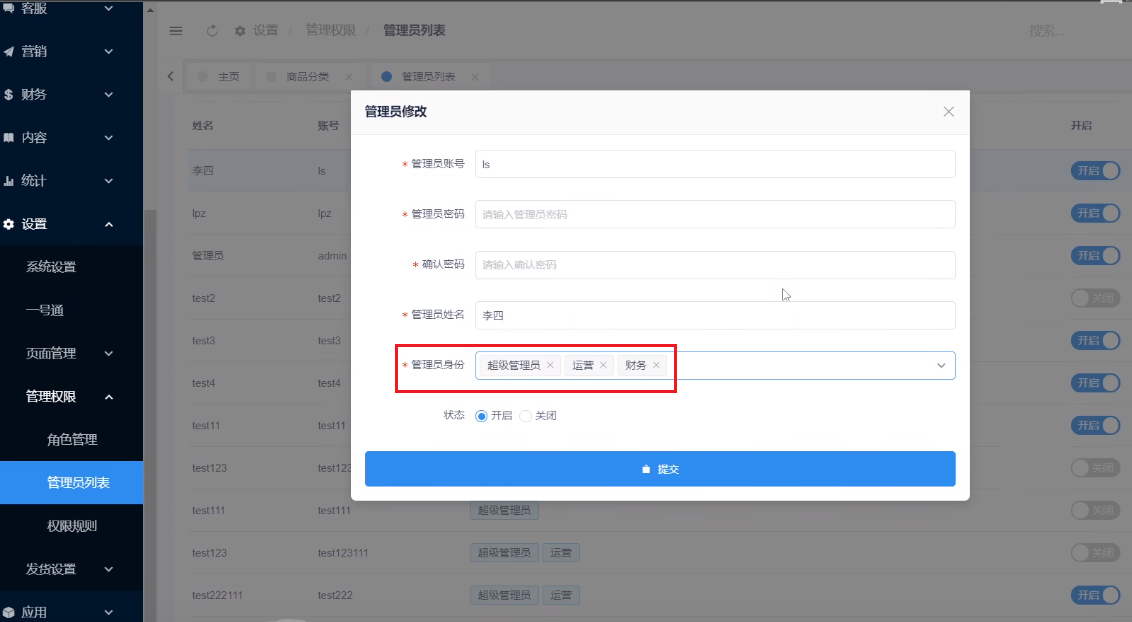1132x622 pixels.
Task: Click the 管理权限 breadcrumb link
Action: tap(331, 30)
